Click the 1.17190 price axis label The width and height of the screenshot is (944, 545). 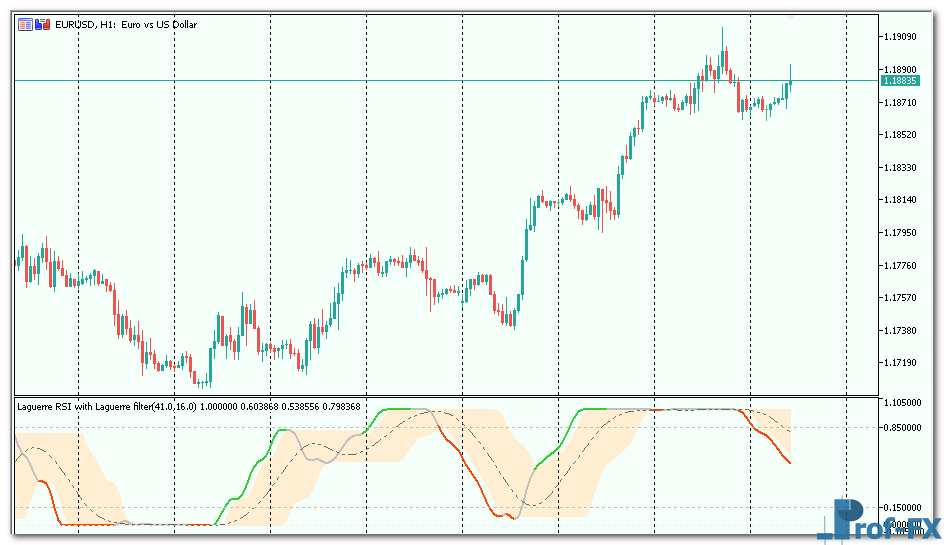901,363
